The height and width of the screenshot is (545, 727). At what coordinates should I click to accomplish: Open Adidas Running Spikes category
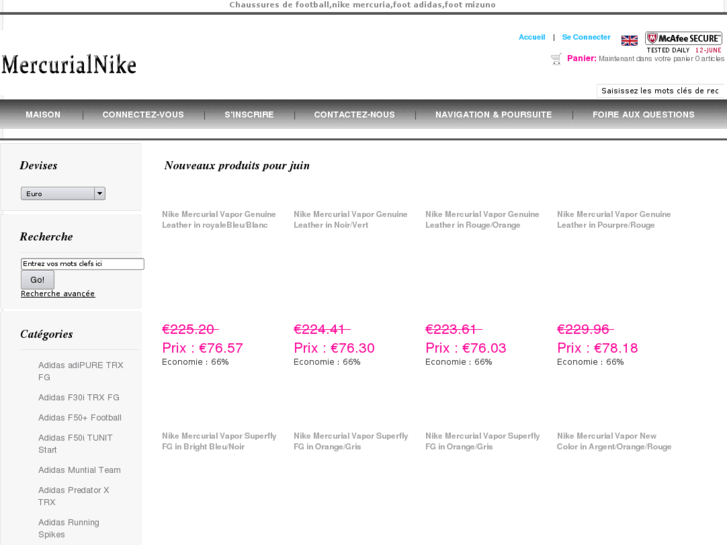pos(69,528)
